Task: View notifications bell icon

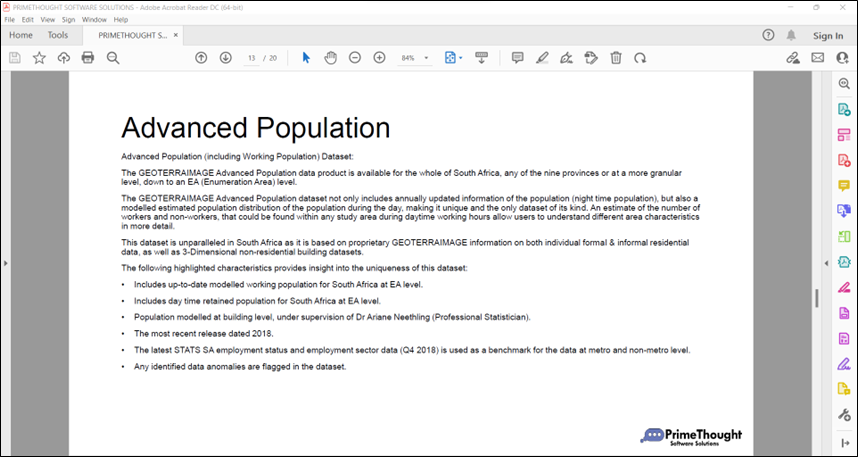Action: (x=791, y=36)
